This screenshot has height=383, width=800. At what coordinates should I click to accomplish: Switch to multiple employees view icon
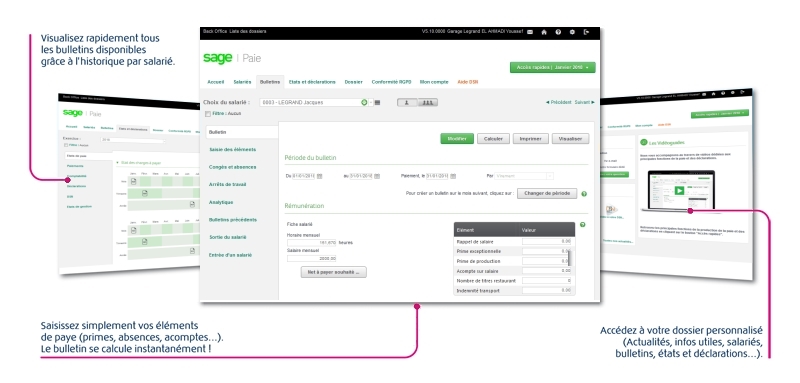tap(428, 103)
